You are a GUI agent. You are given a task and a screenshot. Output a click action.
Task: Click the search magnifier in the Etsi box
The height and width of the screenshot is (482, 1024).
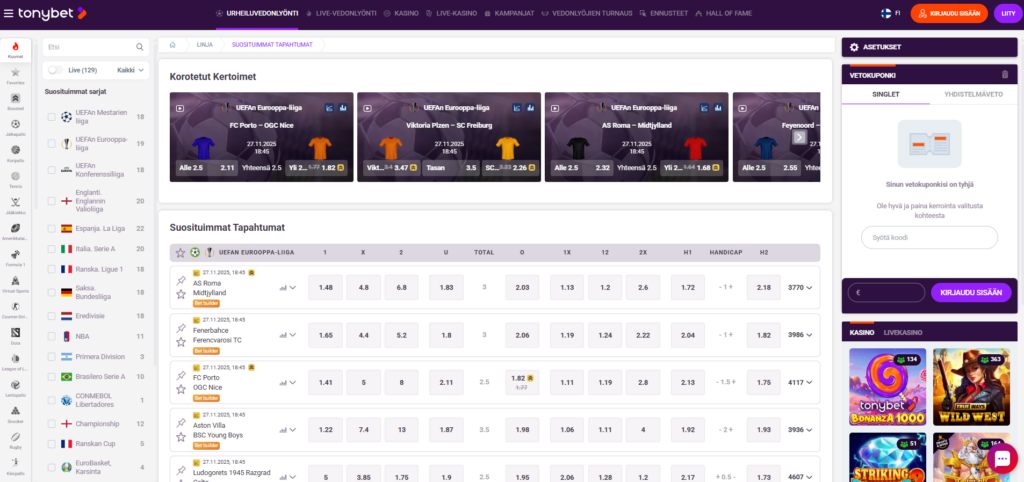[x=140, y=46]
